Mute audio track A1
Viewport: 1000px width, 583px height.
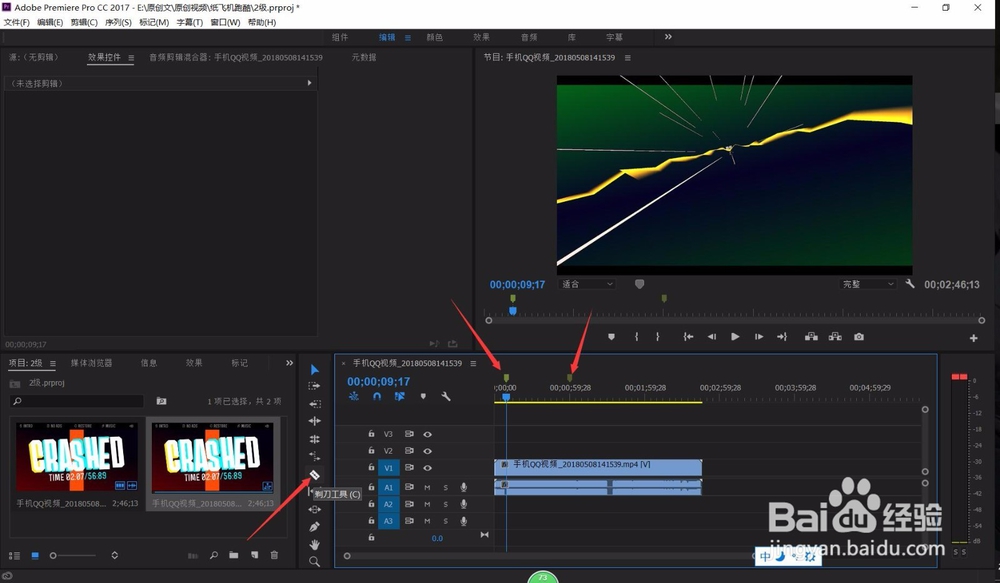pos(427,487)
